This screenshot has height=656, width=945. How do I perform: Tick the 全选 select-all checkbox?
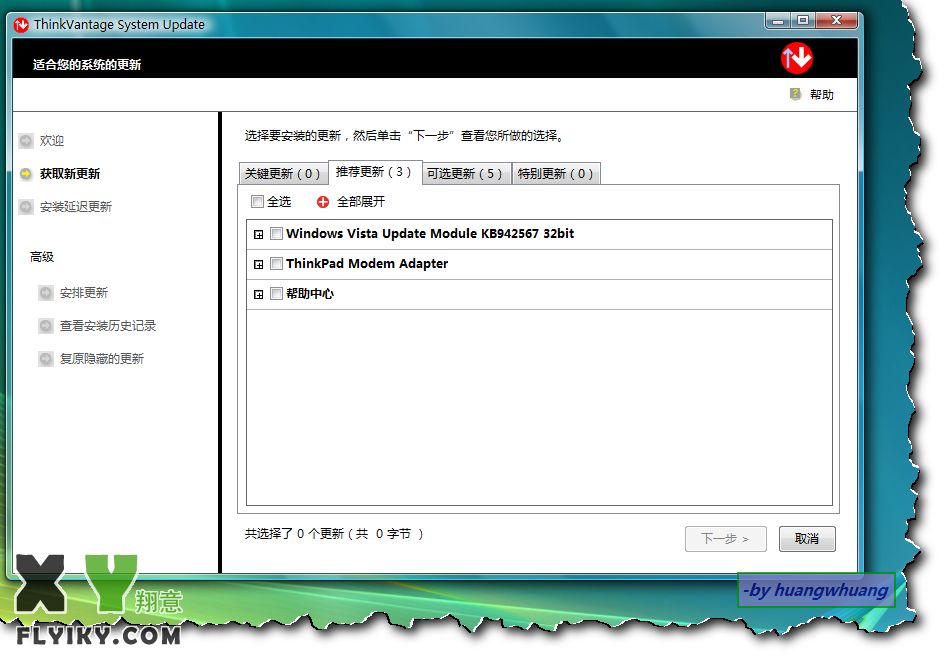click(257, 201)
